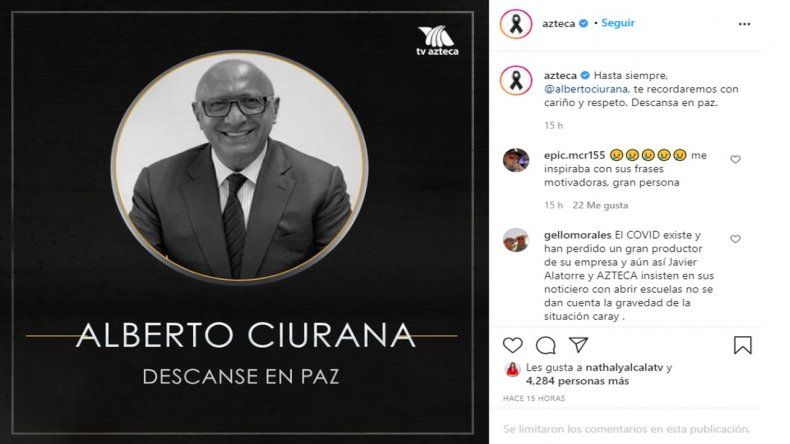
Task: View 4,284 personas más likes list
Action: click(x=577, y=381)
